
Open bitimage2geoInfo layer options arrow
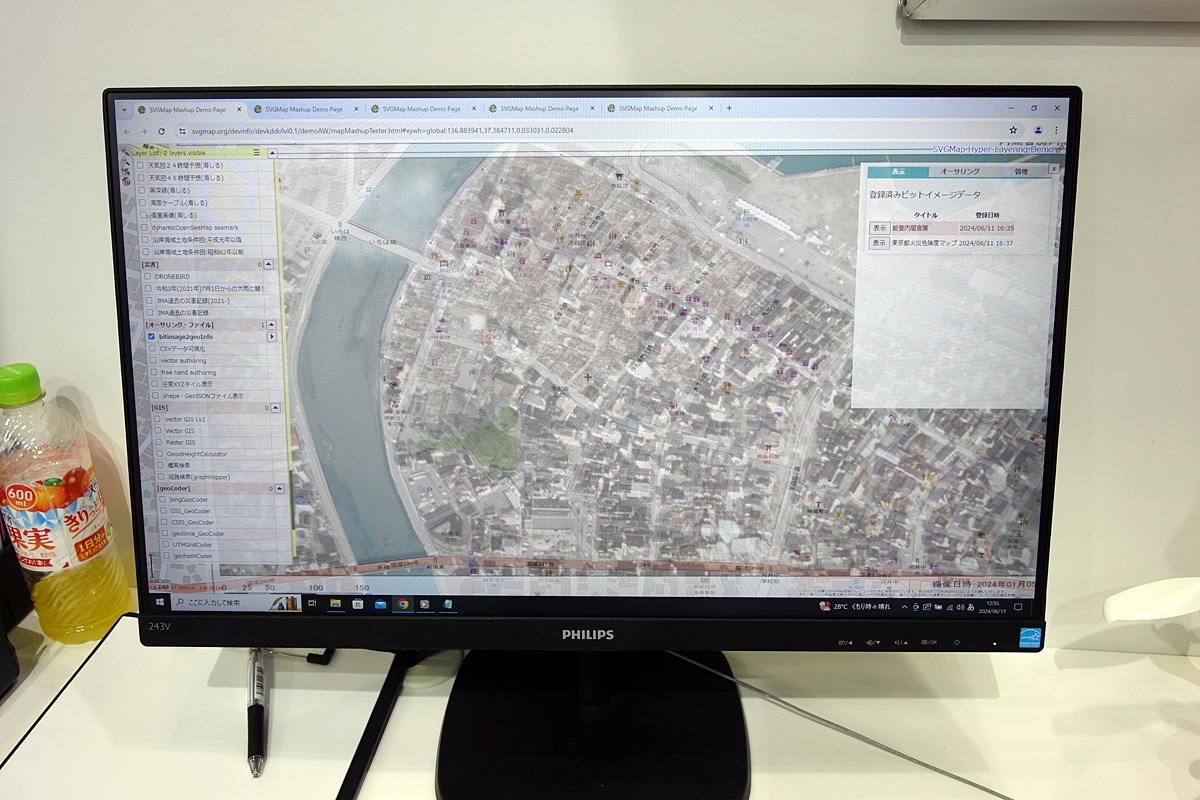click(272, 337)
